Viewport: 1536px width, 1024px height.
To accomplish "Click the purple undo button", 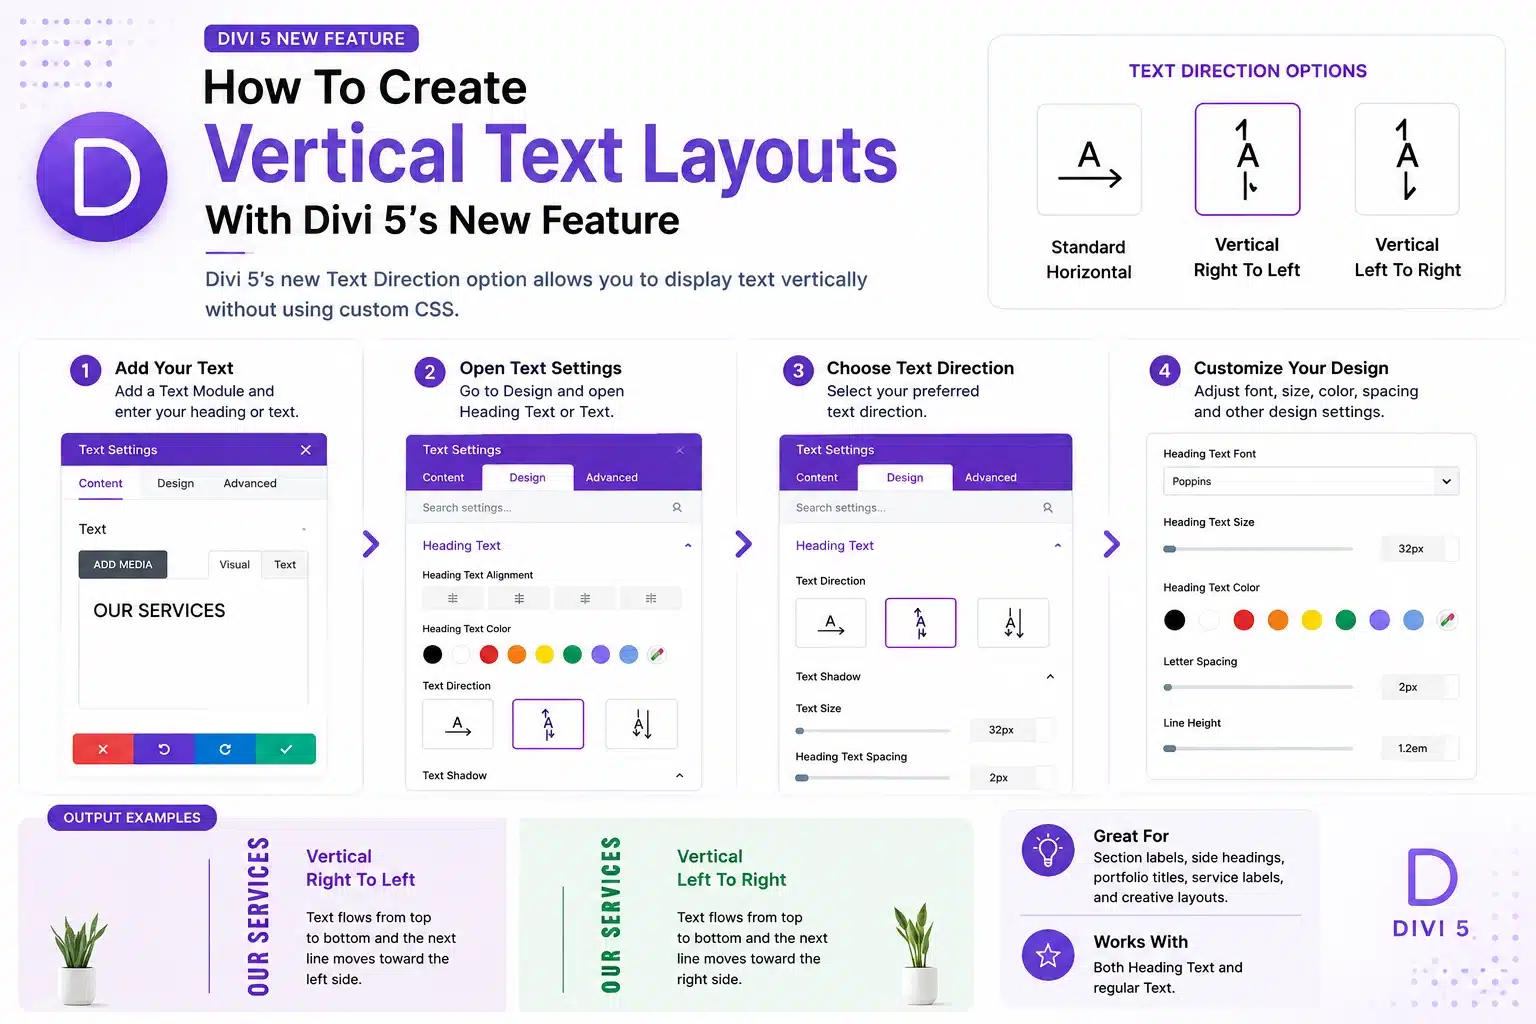I will pyautogui.click(x=164, y=749).
